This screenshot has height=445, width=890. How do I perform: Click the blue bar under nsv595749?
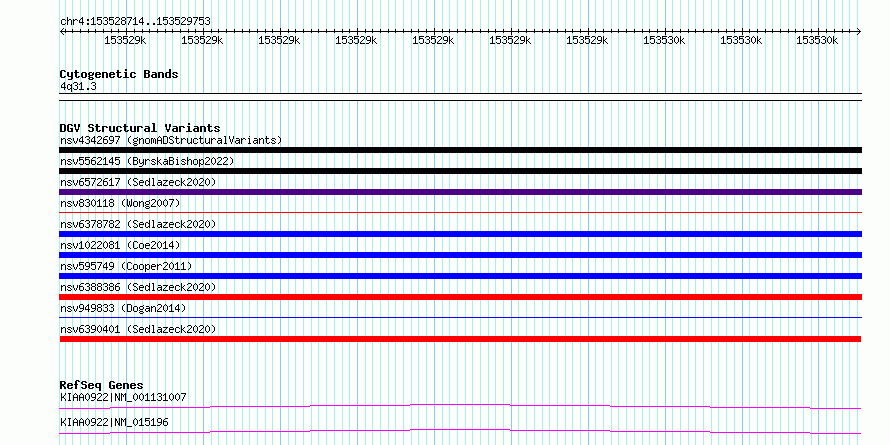460,276
